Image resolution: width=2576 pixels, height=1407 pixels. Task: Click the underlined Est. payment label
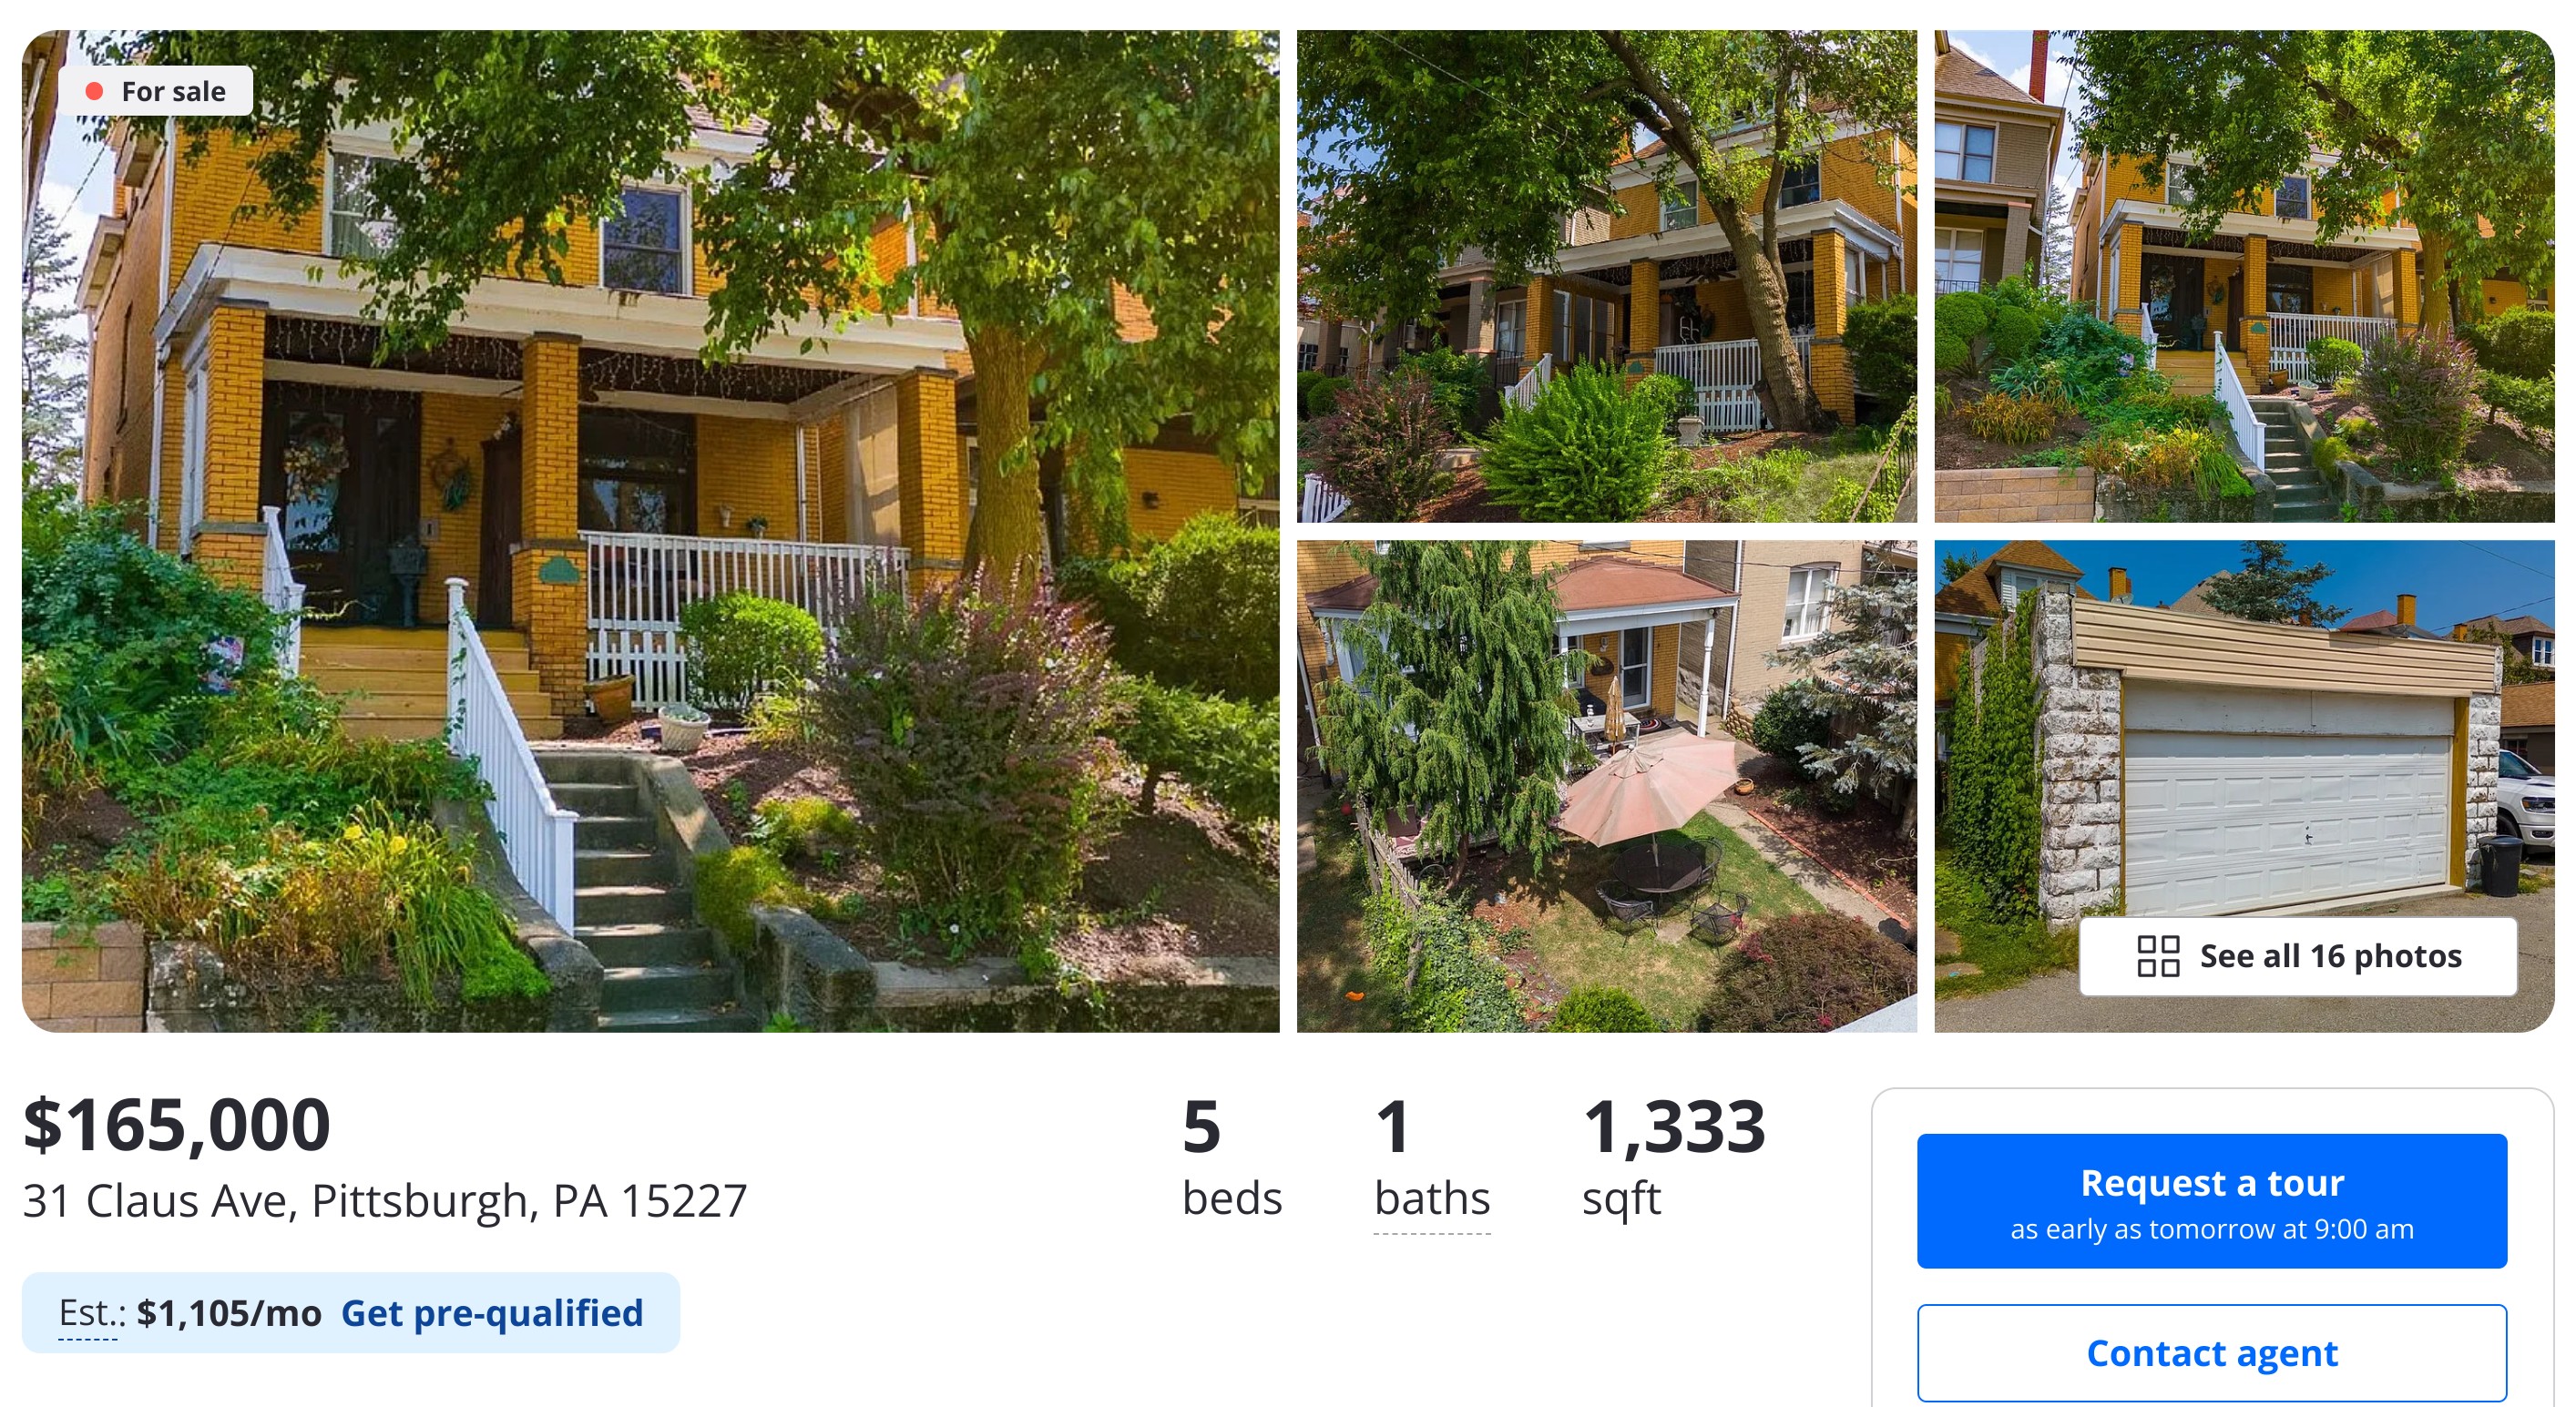pyautogui.click(x=90, y=1314)
